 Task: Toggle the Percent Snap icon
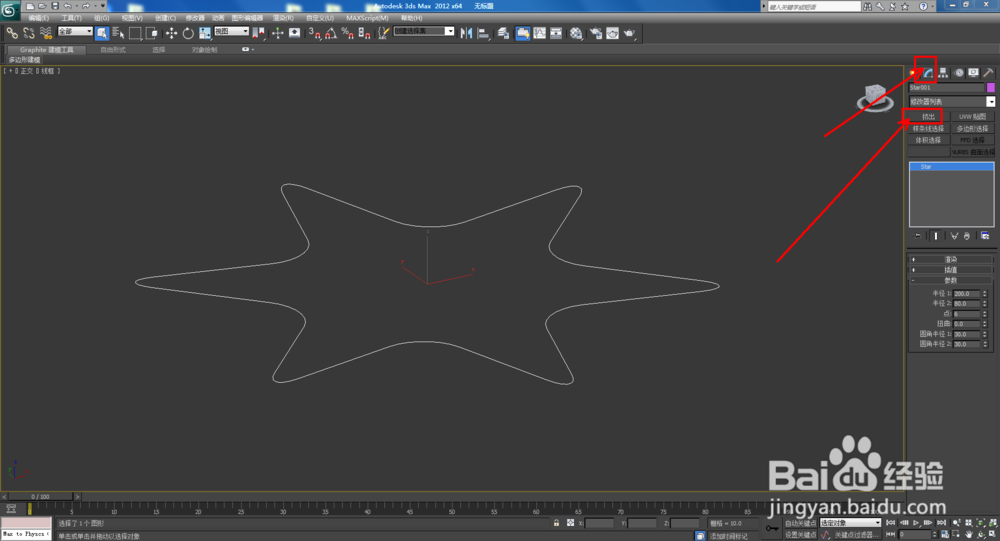click(348, 33)
